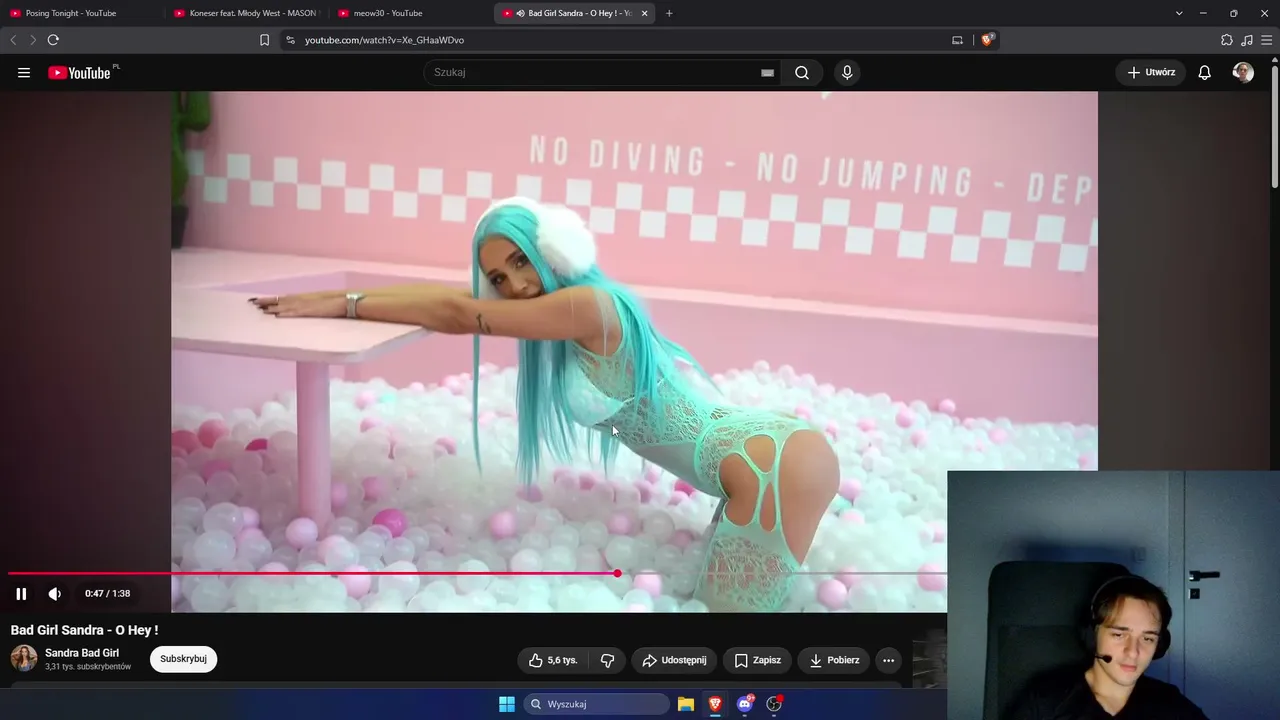Click the Windows Wyszukaj search box
This screenshot has width=1280, height=720.
(597, 704)
